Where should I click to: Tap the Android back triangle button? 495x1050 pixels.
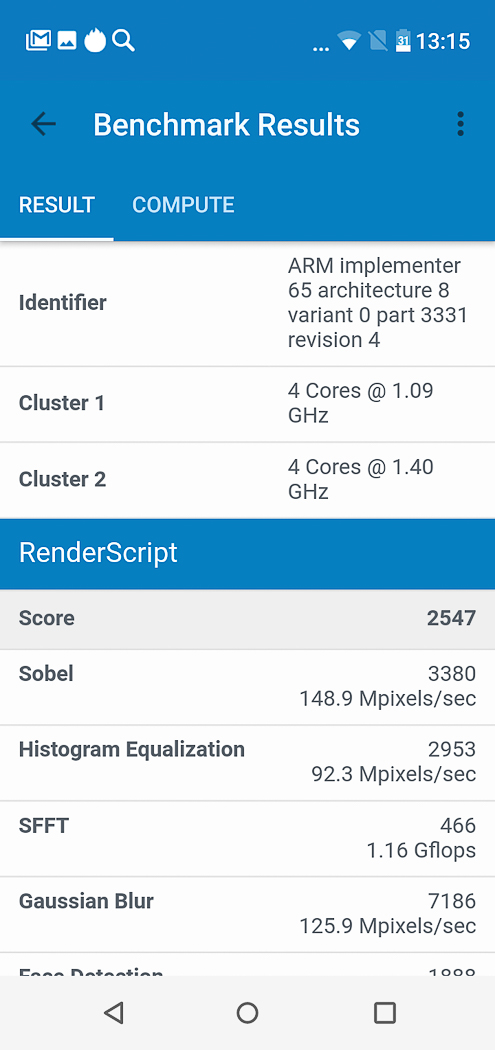114,1012
